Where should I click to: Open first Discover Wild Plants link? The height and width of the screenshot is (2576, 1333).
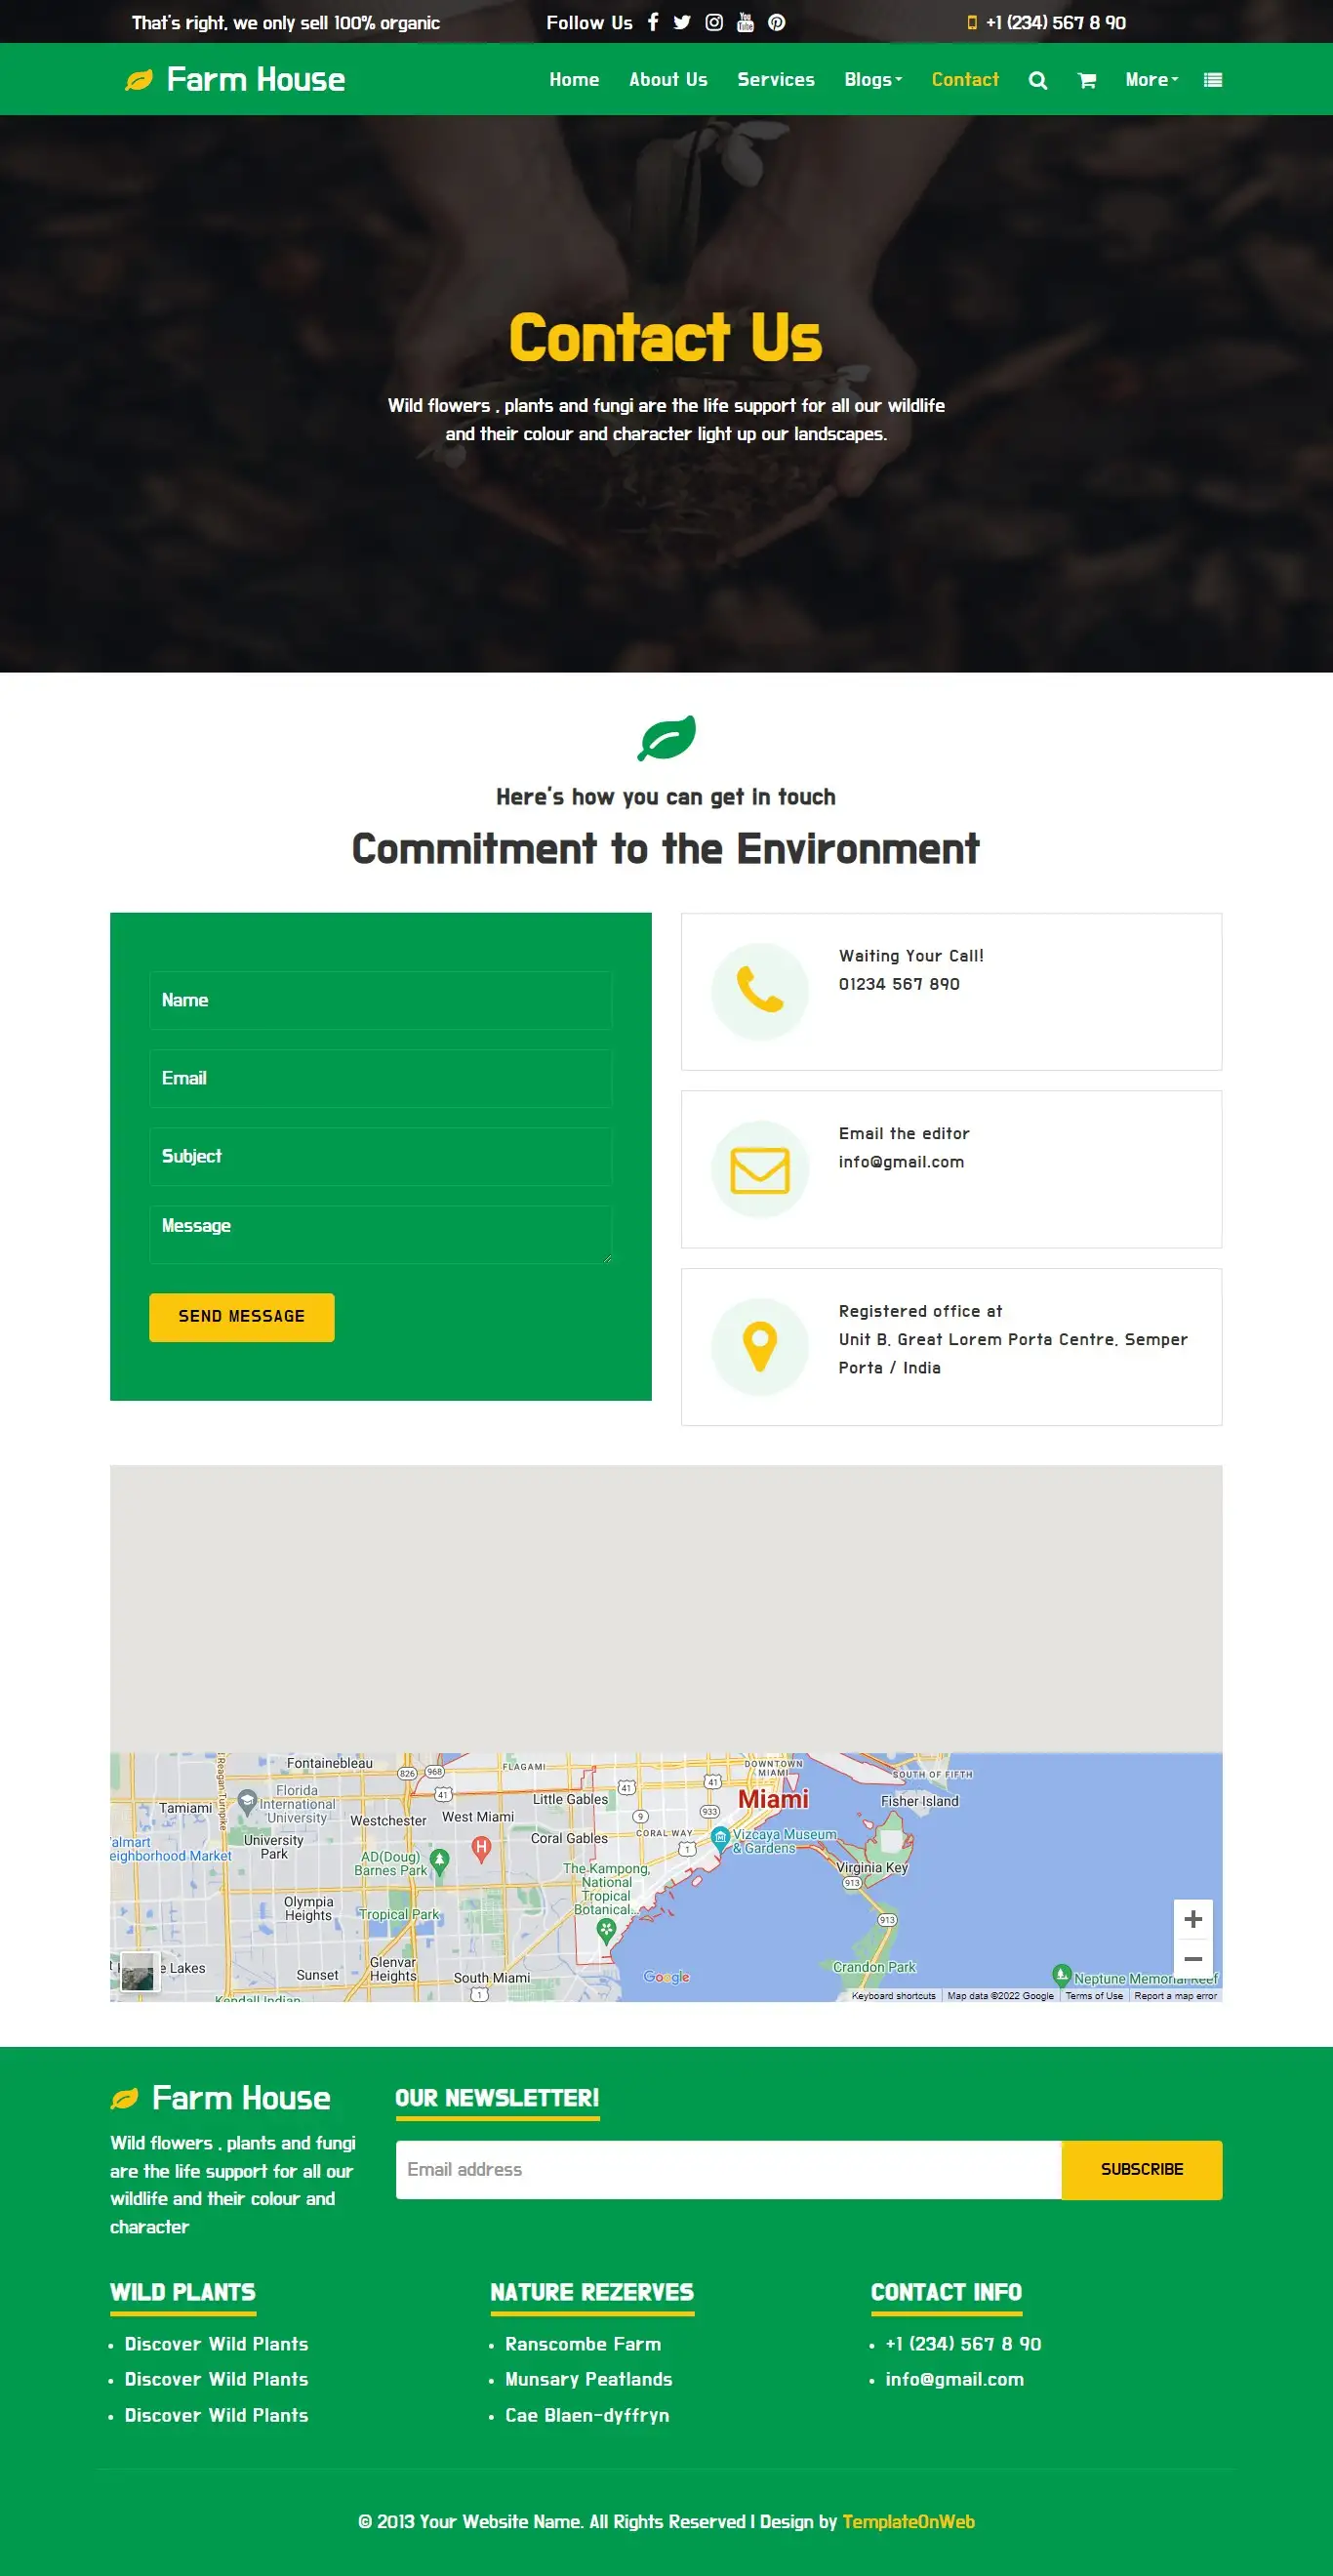(x=216, y=2344)
